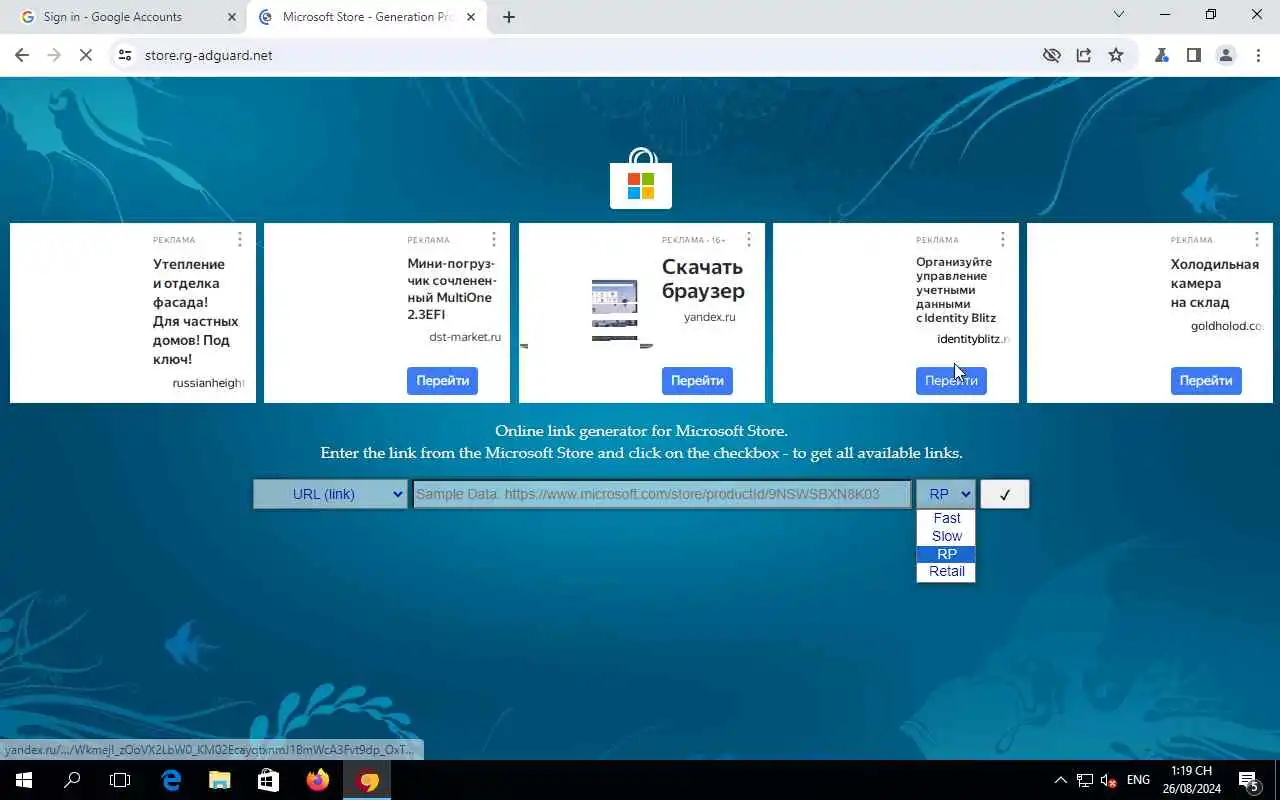Open network status tray icon

click(1085, 780)
